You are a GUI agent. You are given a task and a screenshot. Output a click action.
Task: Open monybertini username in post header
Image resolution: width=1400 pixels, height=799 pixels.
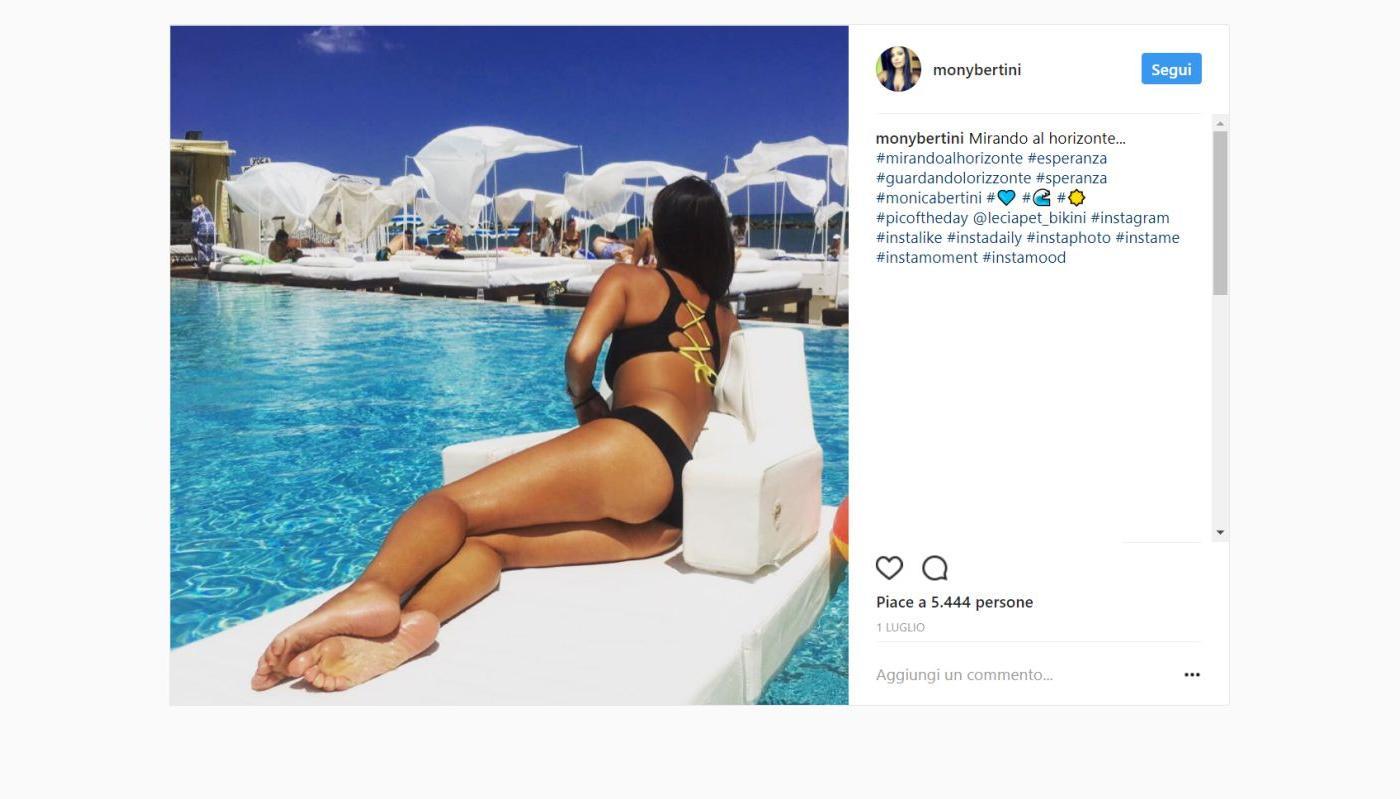pos(977,70)
